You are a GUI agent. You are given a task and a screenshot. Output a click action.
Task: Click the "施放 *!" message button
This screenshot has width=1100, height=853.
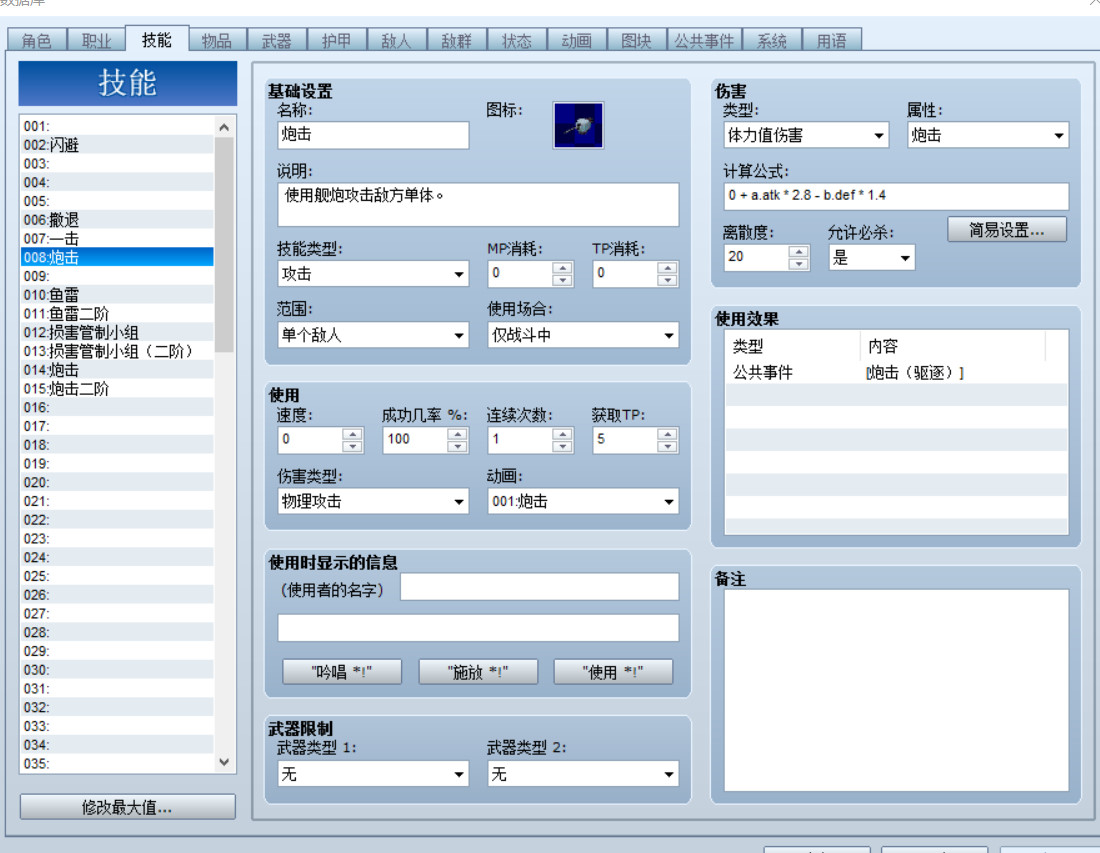click(x=478, y=672)
